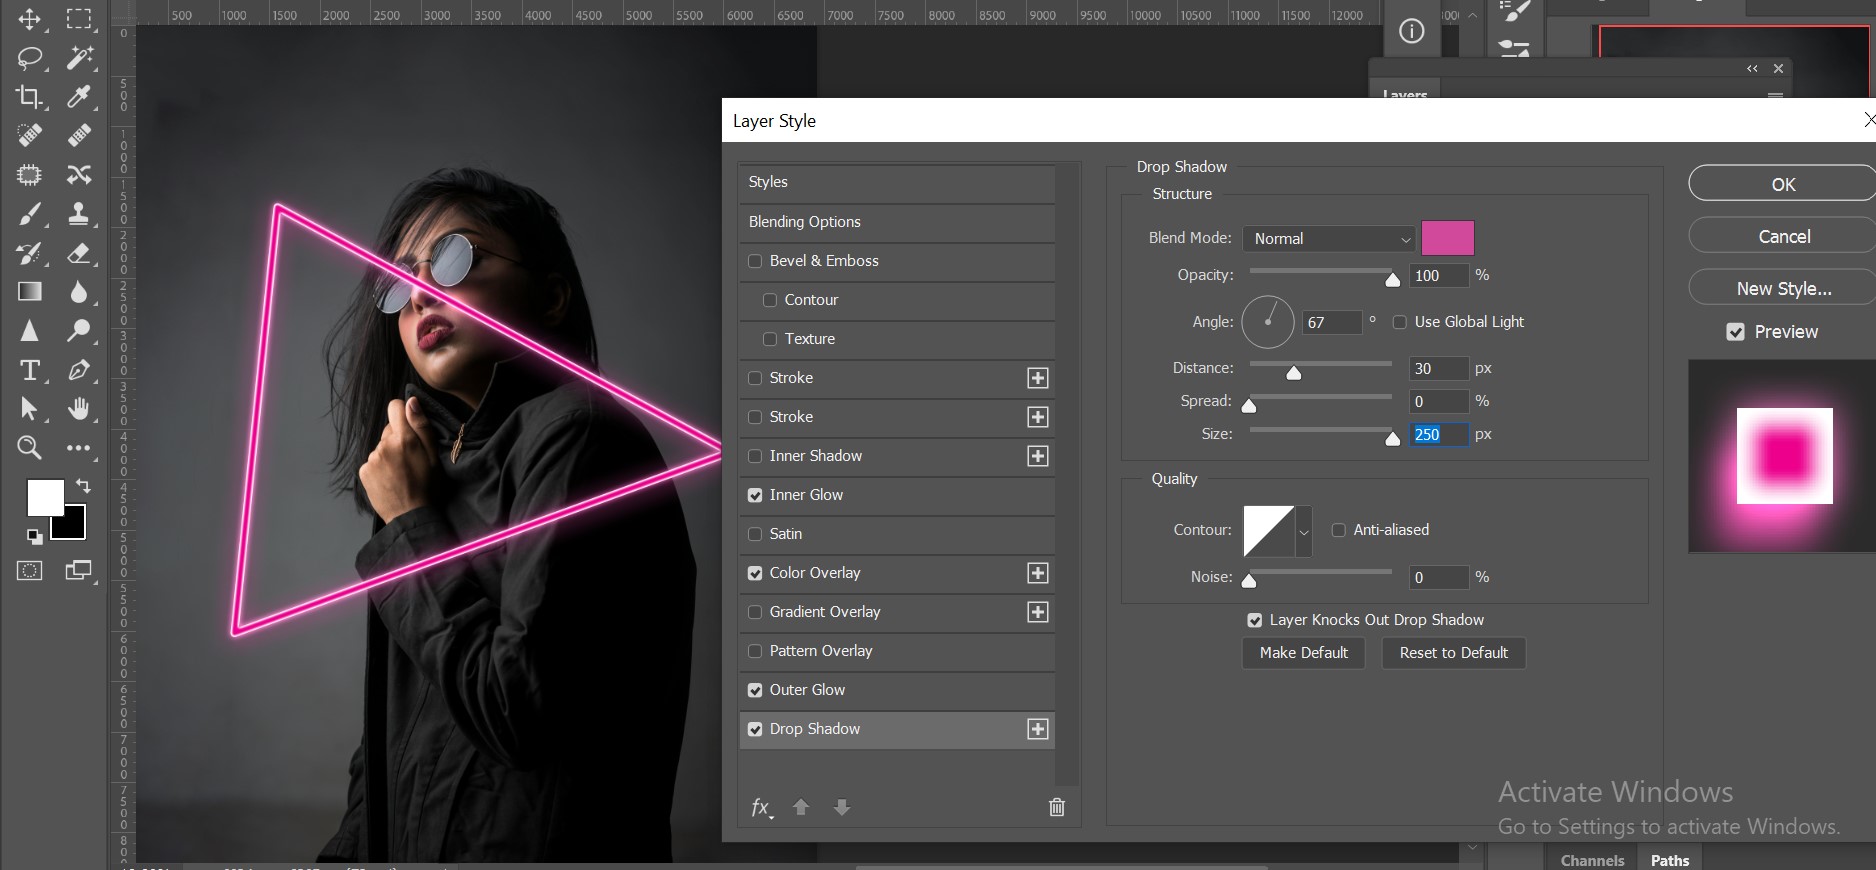Image resolution: width=1876 pixels, height=870 pixels.
Task: Select the Content-Aware Move tool
Action: tap(79, 175)
